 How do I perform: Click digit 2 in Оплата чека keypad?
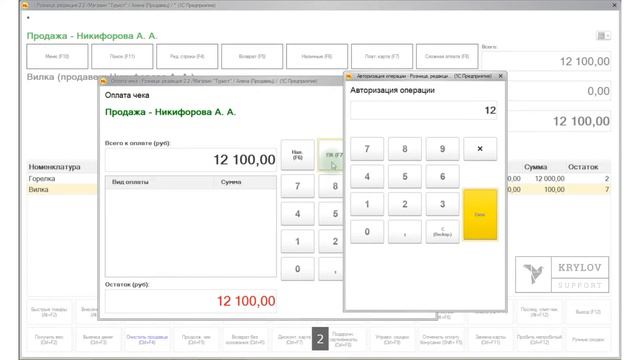pyautogui.click(x=331, y=242)
